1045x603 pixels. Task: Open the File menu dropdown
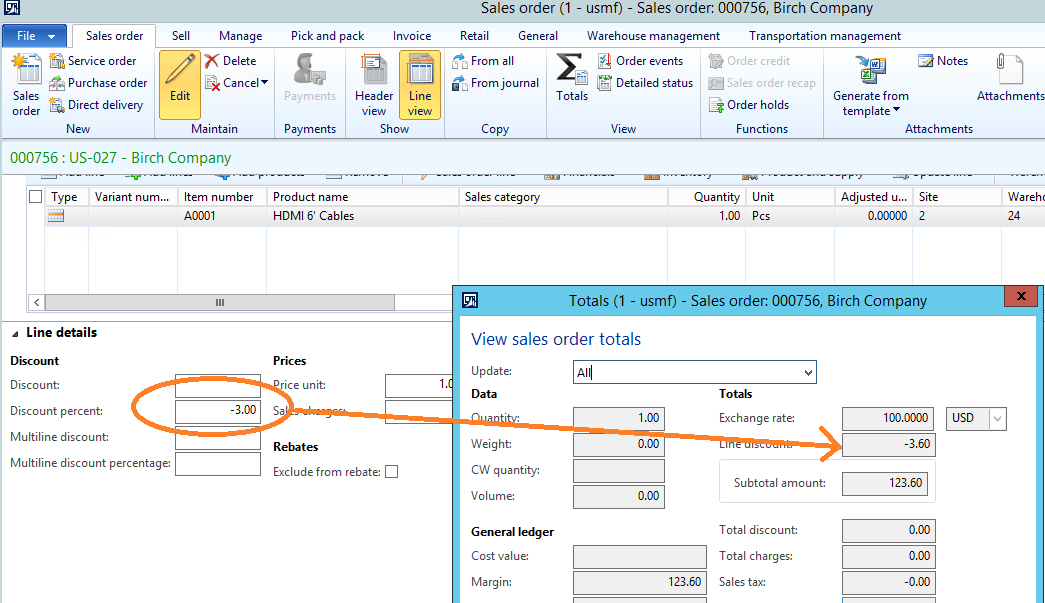click(x=35, y=36)
